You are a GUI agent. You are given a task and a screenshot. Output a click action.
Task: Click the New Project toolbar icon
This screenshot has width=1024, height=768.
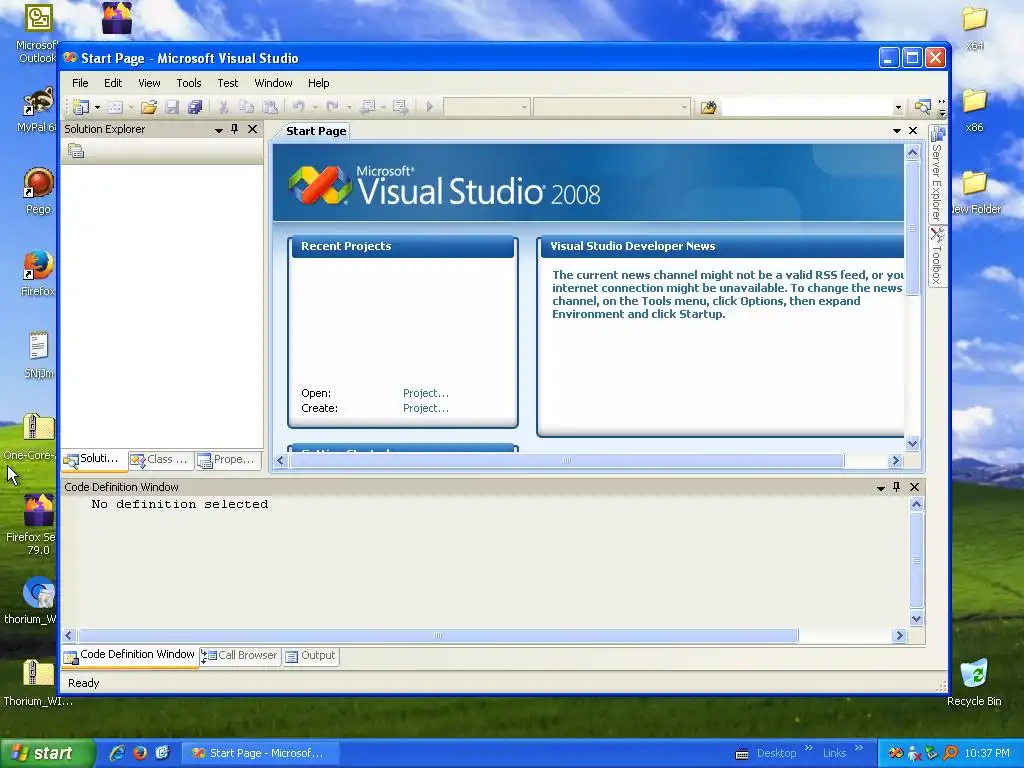(81, 107)
